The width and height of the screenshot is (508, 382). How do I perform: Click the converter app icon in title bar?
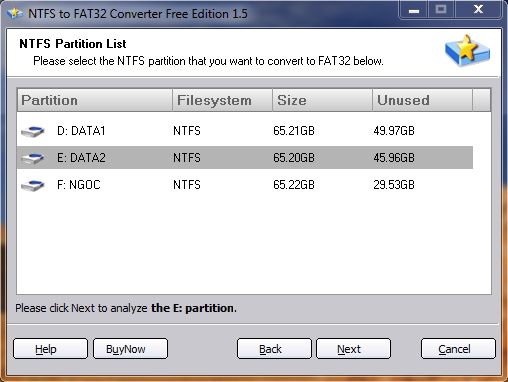tap(15, 14)
